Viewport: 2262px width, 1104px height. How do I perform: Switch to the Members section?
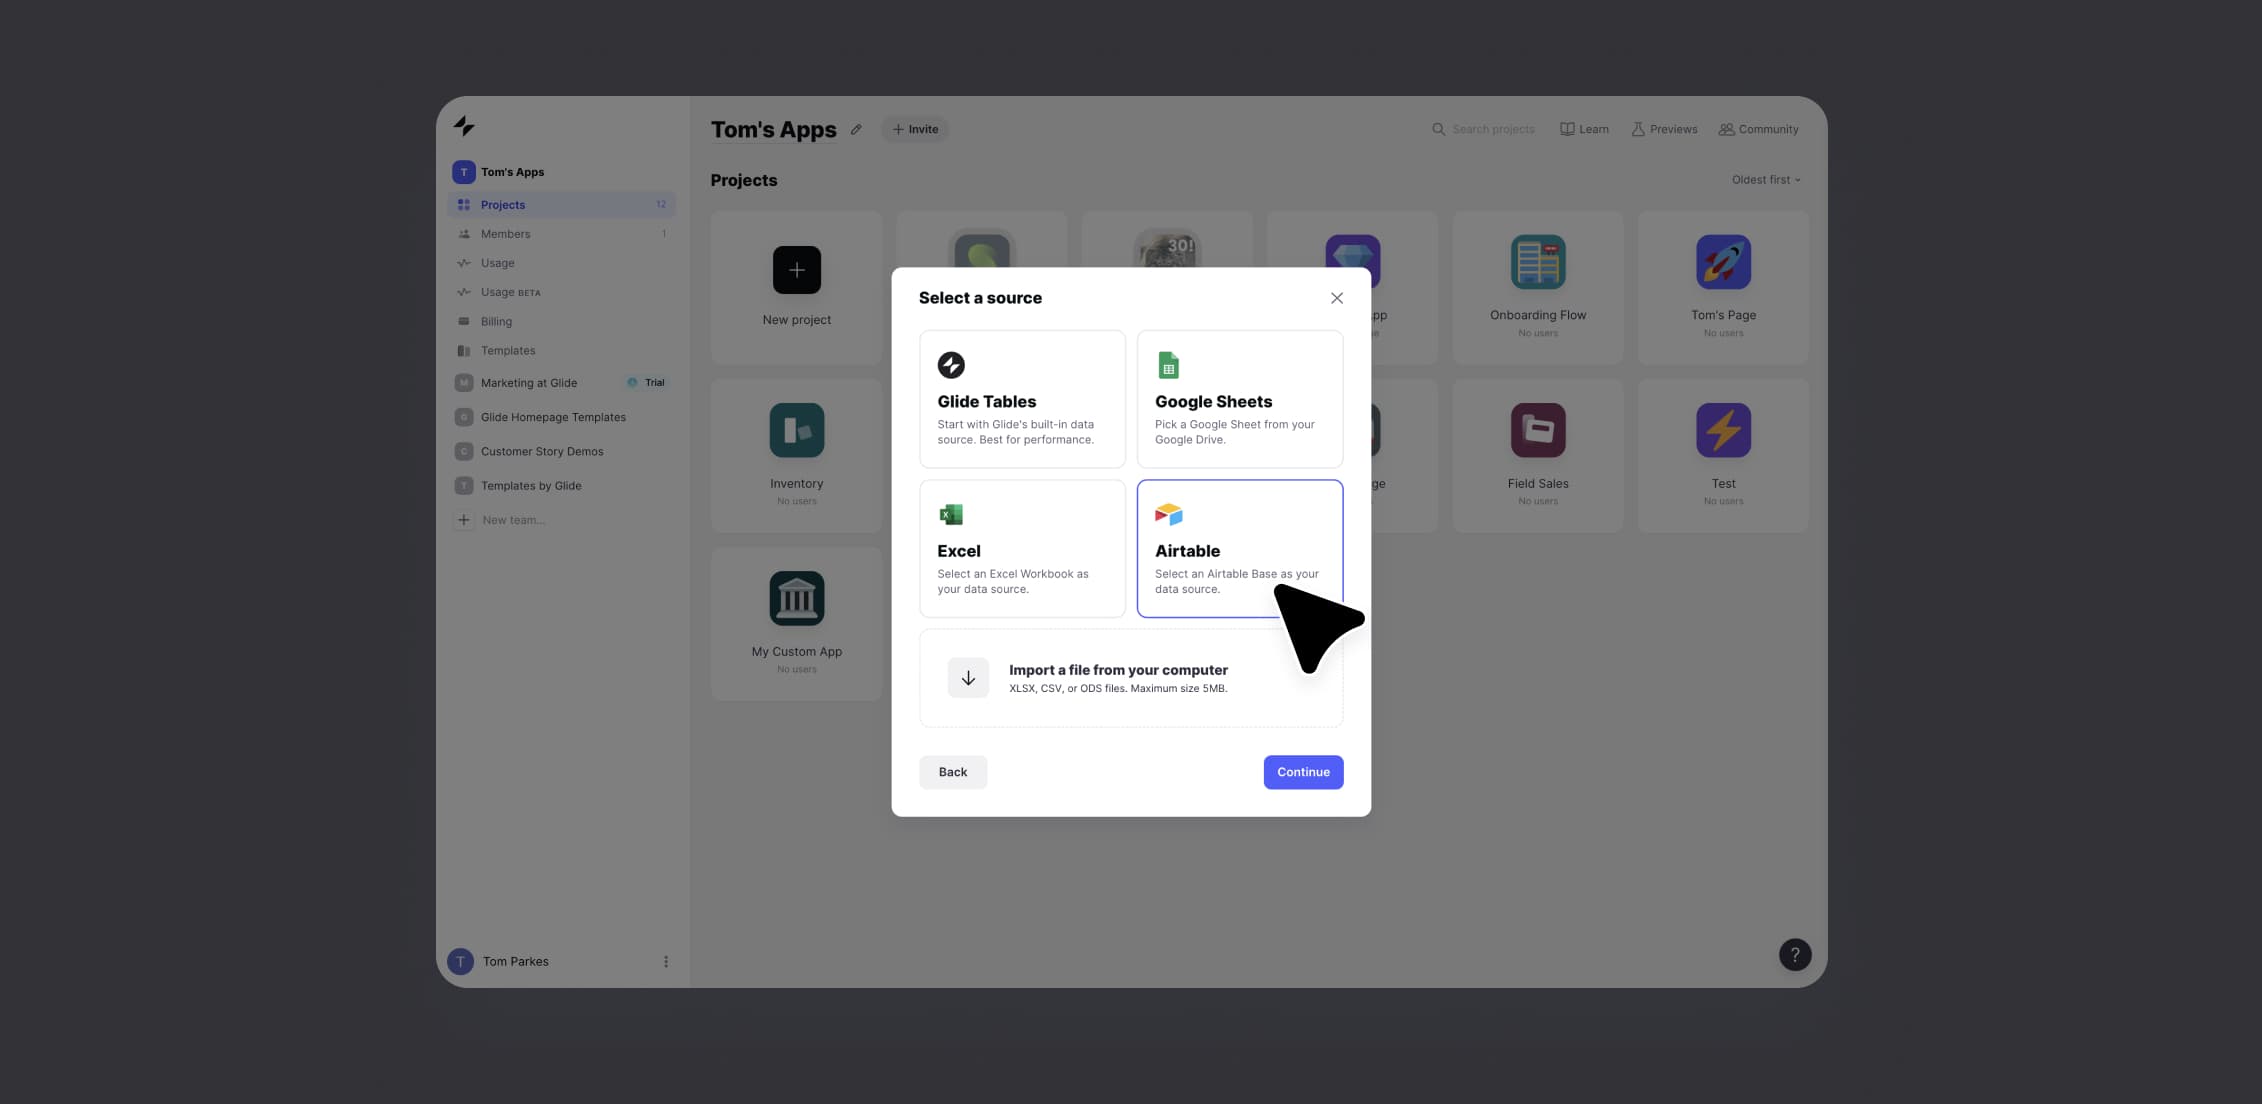[506, 233]
